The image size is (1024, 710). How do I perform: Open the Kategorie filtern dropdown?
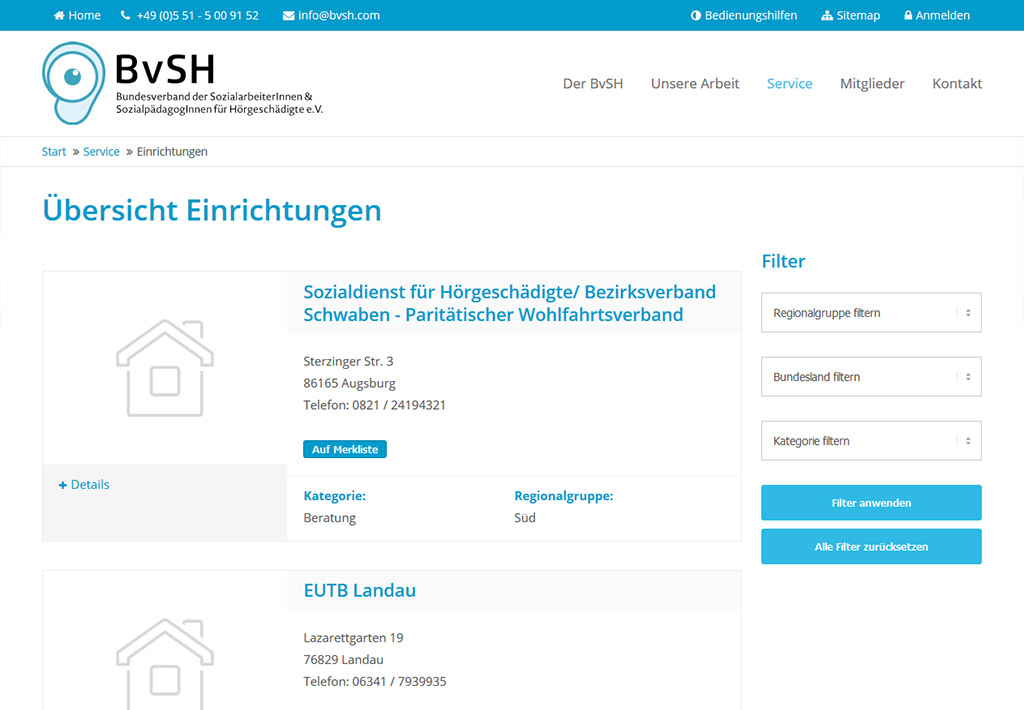point(871,441)
